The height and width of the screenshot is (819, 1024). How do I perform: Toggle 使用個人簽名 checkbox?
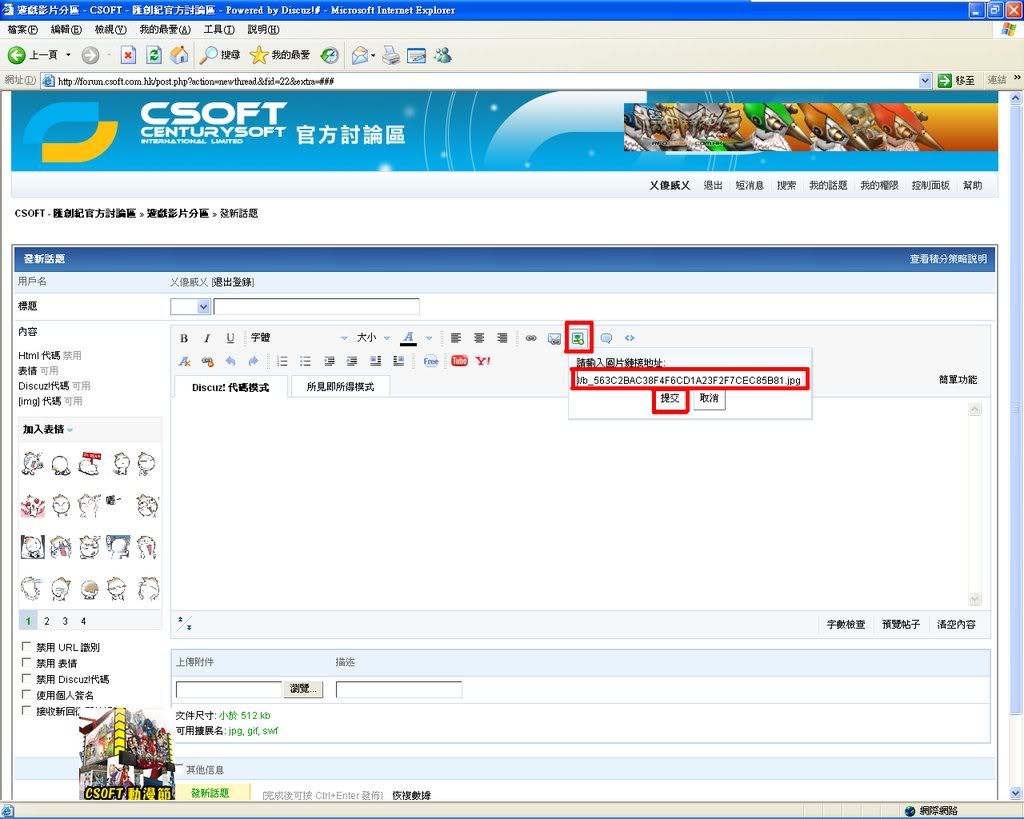click(27, 695)
